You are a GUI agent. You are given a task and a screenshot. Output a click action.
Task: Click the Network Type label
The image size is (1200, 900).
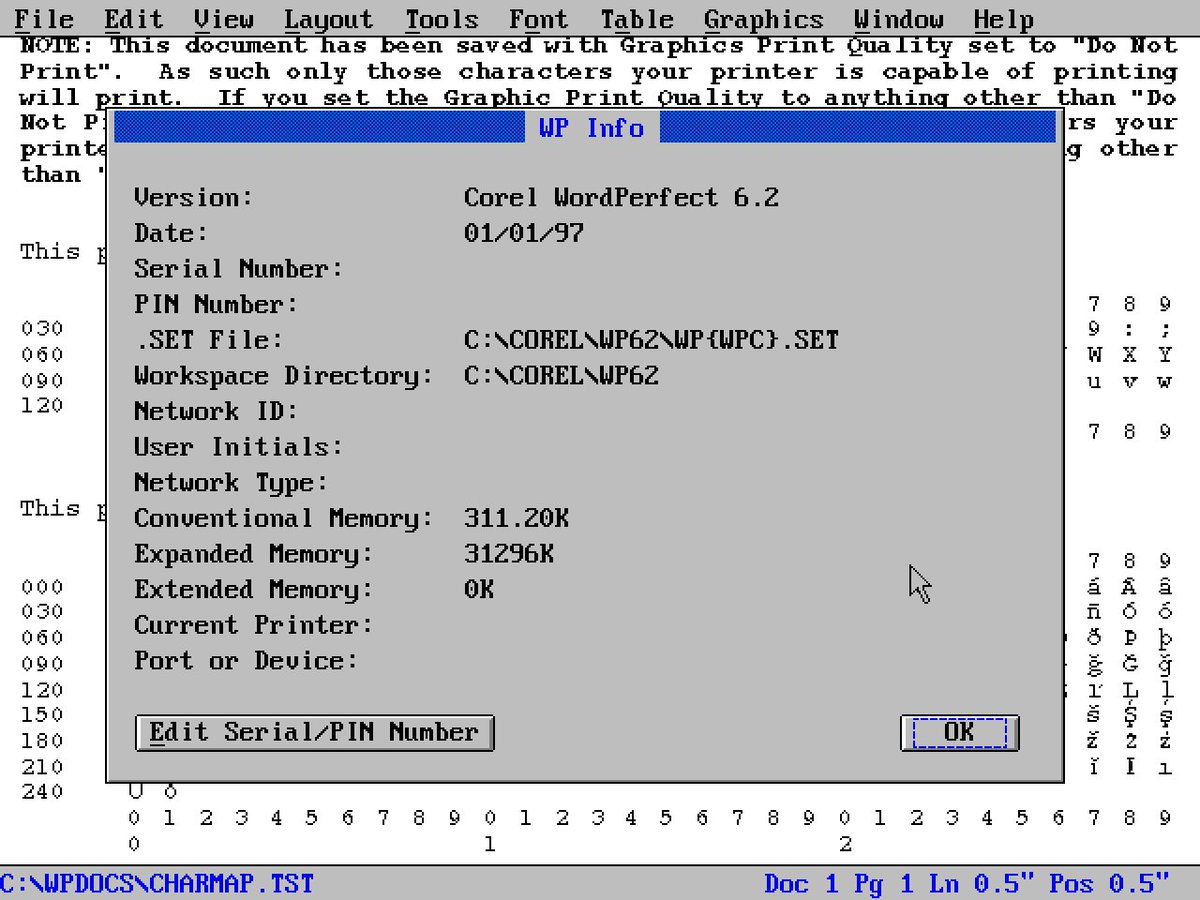point(231,483)
